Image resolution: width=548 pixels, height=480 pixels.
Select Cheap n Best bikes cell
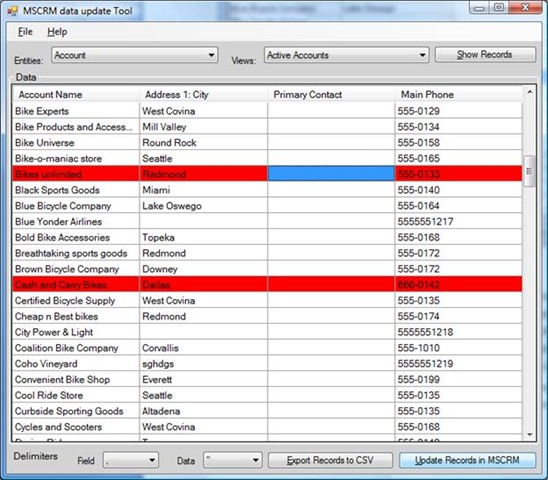click(x=76, y=316)
